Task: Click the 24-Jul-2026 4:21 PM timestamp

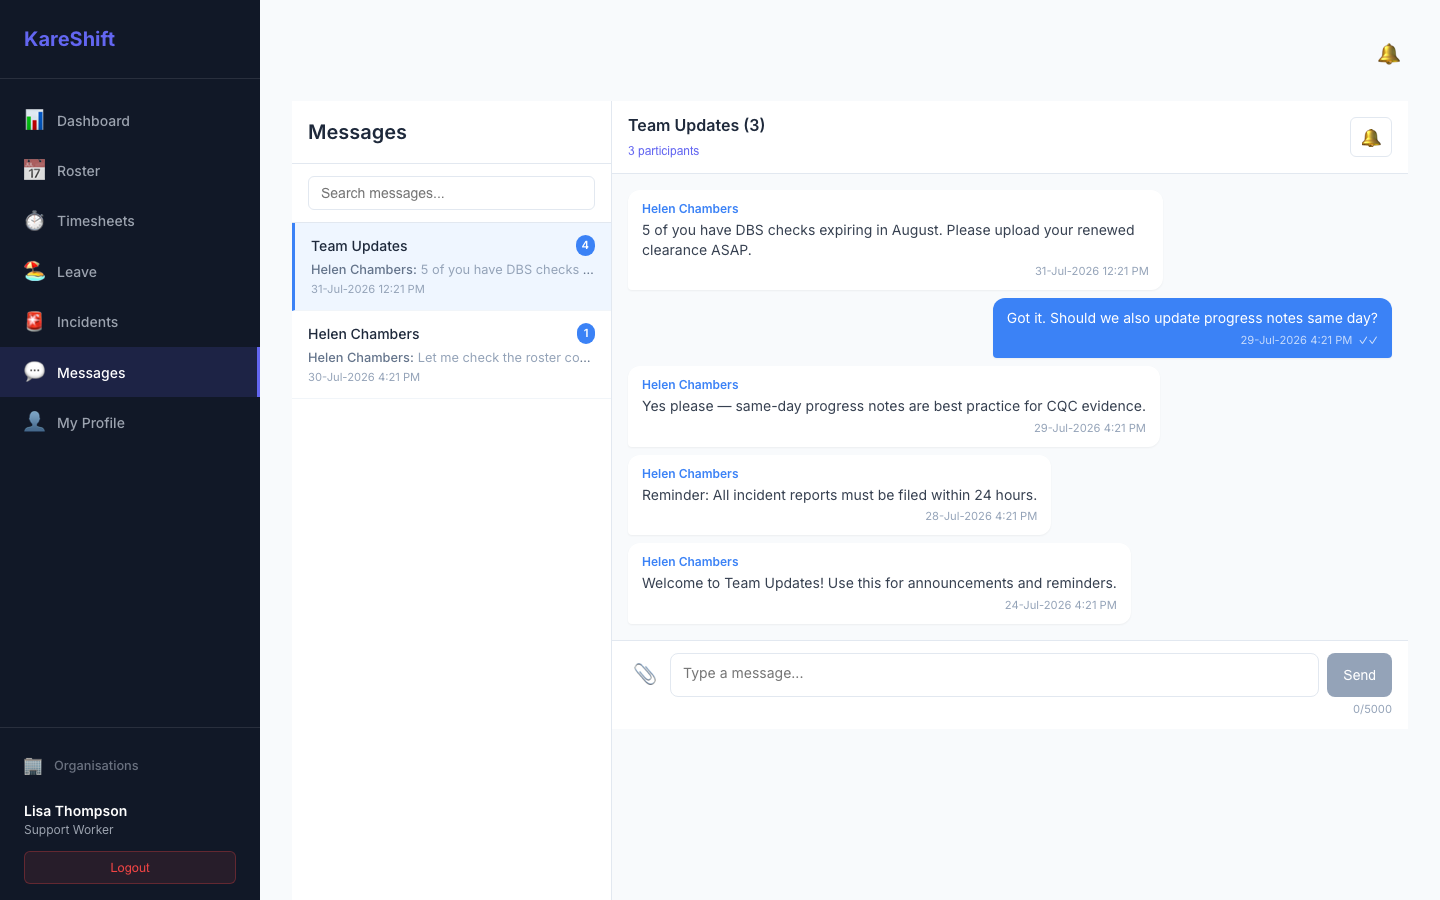Action: (x=1060, y=605)
